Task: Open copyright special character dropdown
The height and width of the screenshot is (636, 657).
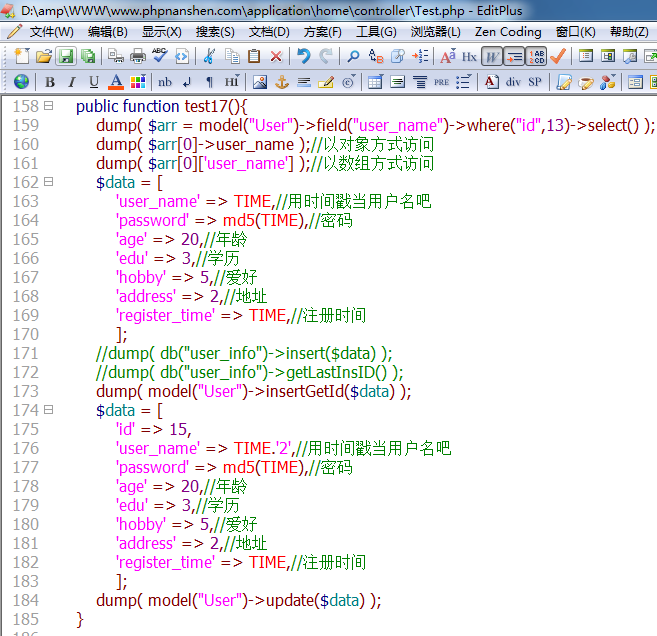Action: coord(348,82)
